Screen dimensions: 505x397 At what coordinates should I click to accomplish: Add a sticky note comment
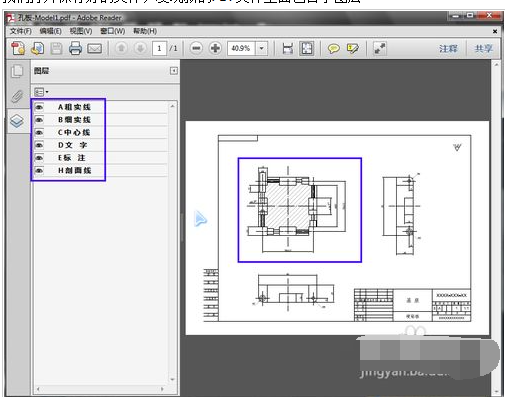(x=333, y=49)
